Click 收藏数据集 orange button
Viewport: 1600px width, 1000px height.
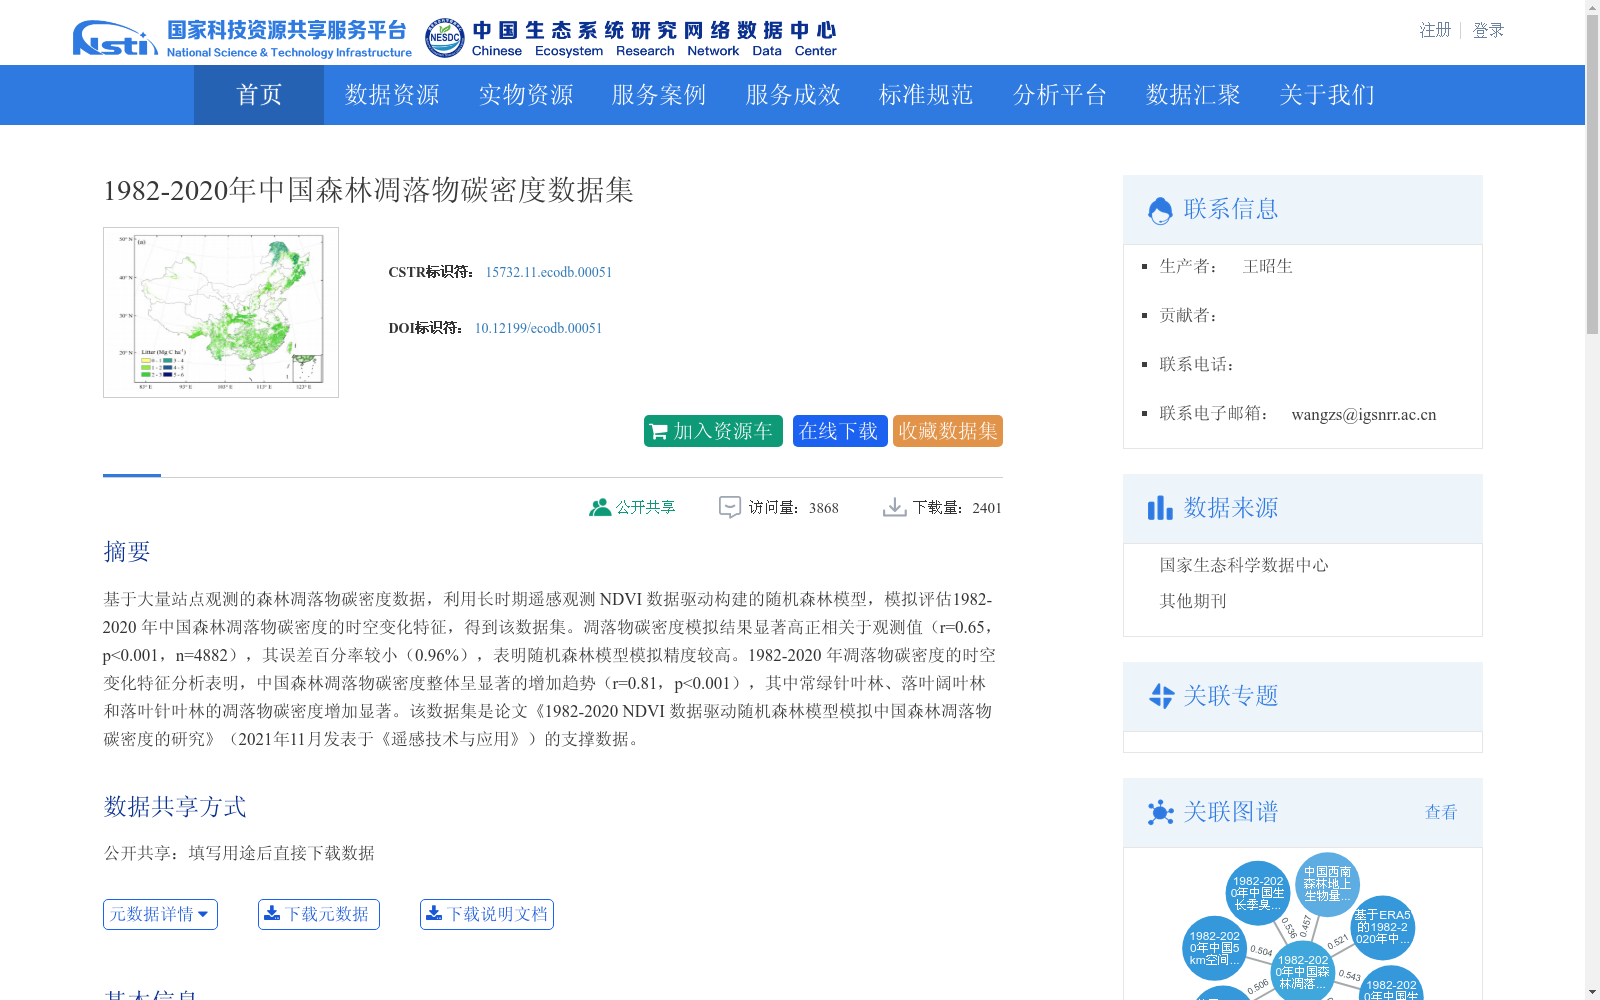pos(948,431)
